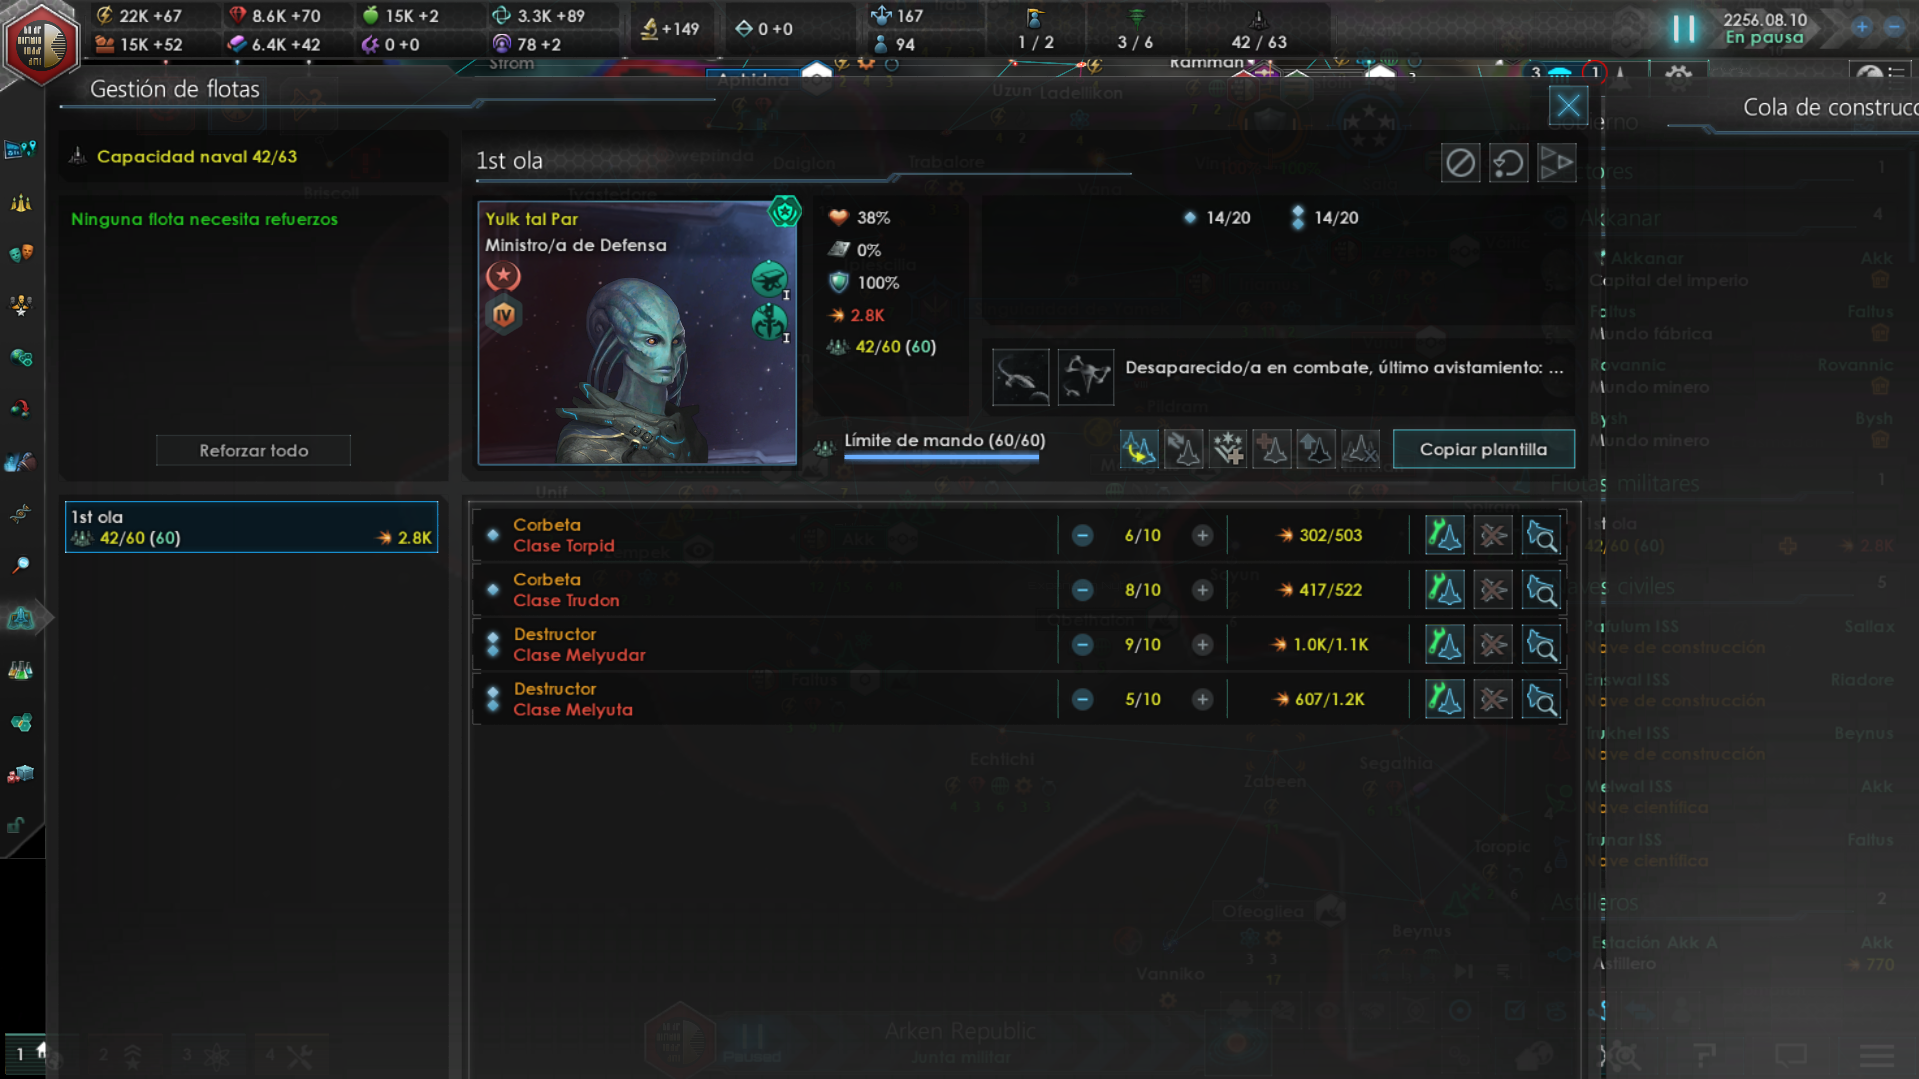Click the go-to-fleet arrow icon
1919x1079 pixels.
(1556, 163)
